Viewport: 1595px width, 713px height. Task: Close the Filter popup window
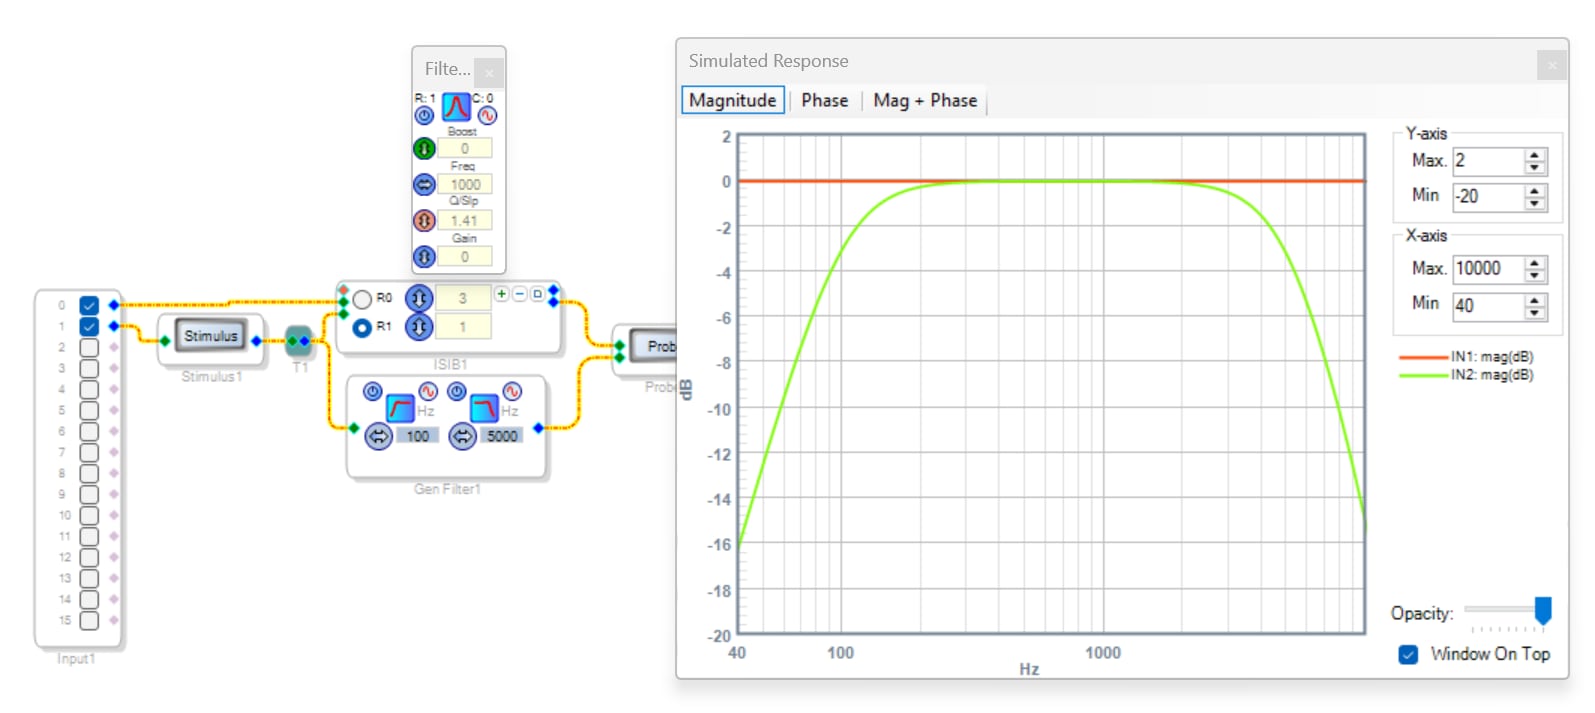click(x=489, y=72)
